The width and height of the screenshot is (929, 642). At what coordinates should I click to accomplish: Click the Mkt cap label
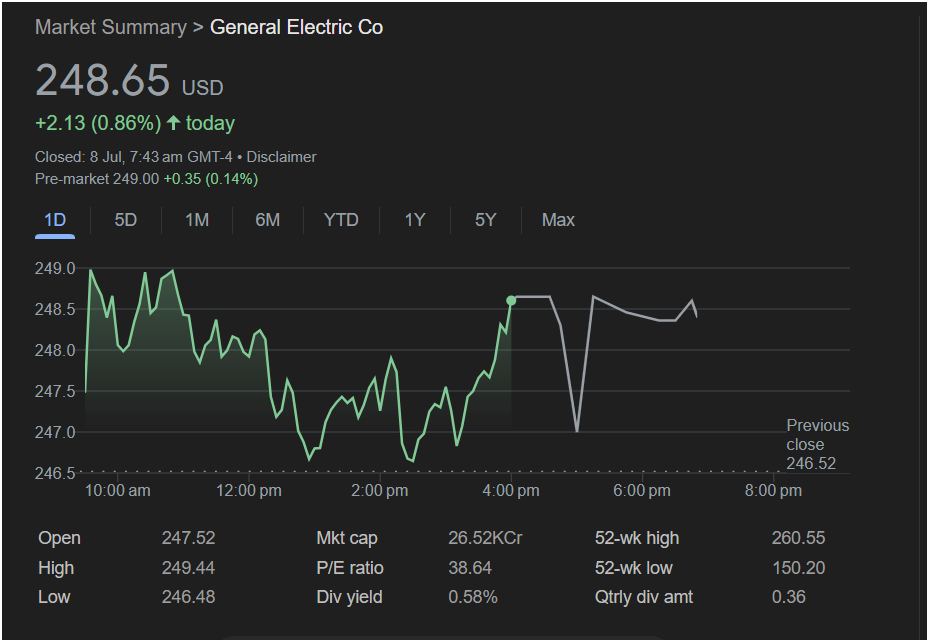(x=347, y=538)
